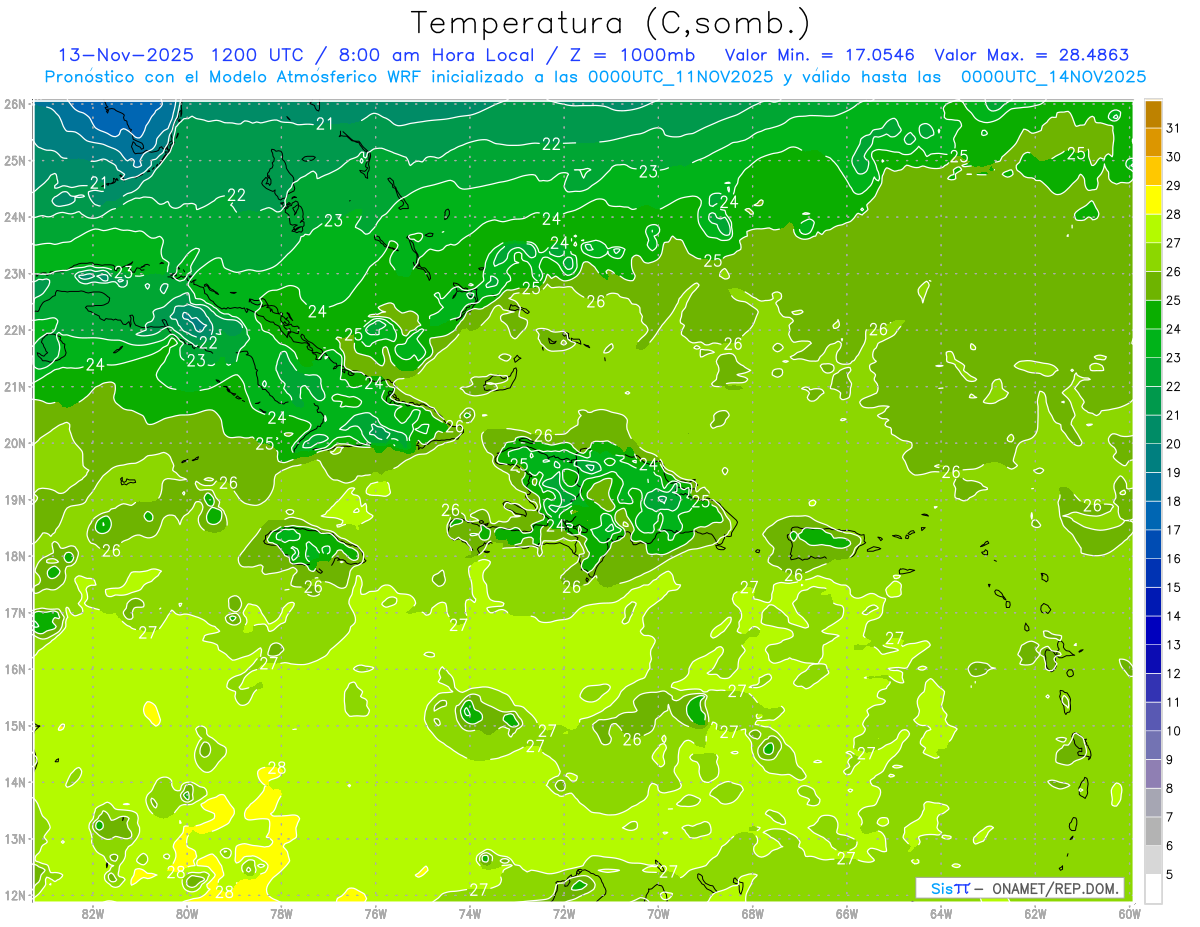Click the "20N" latitude axis label
This screenshot has width=1200, height=927.
tap(13, 443)
